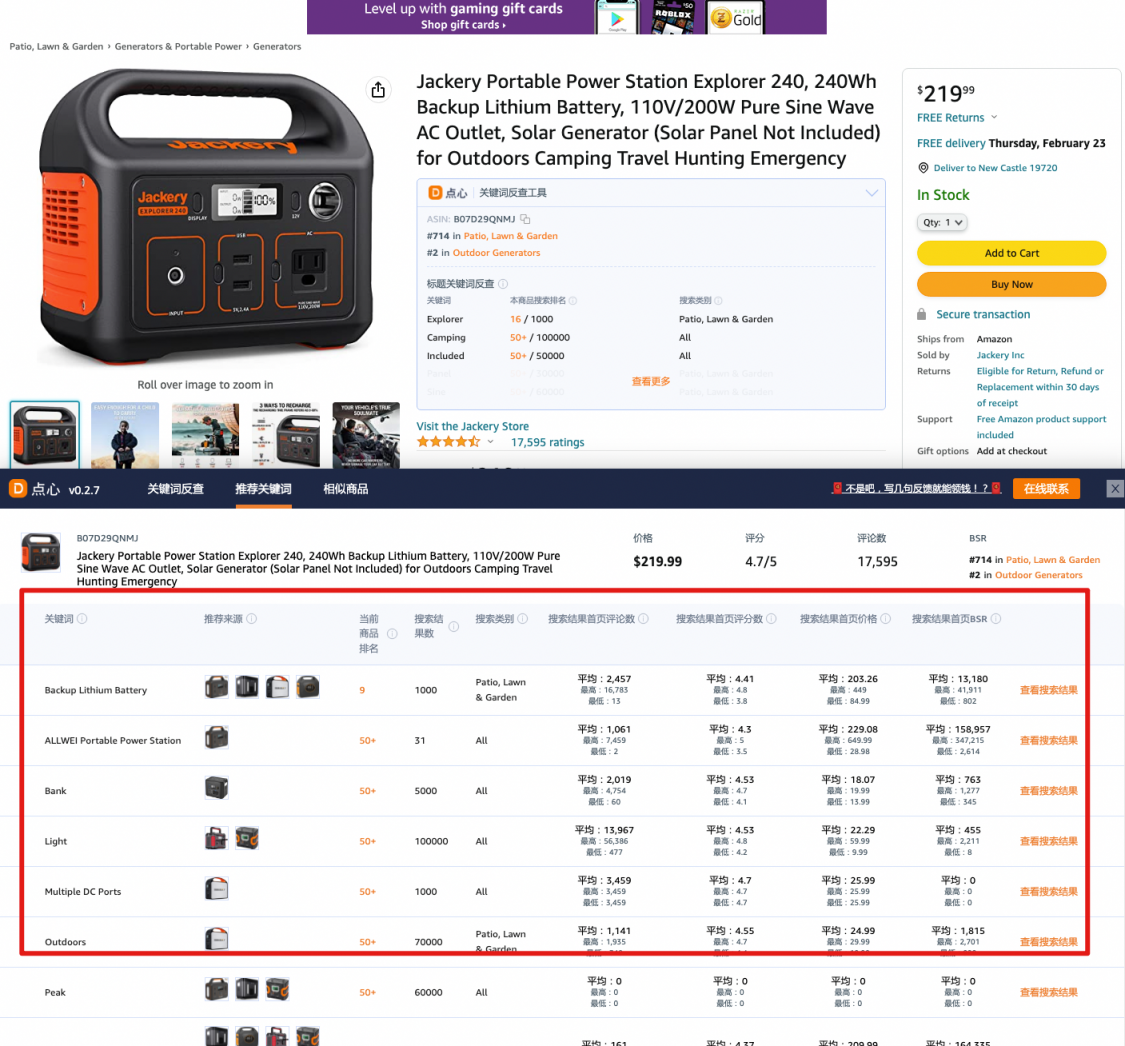Expand the star ratings dropdown arrow
Image resolution: width=1125 pixels, height=1046 pixels.
pos(491,442)
